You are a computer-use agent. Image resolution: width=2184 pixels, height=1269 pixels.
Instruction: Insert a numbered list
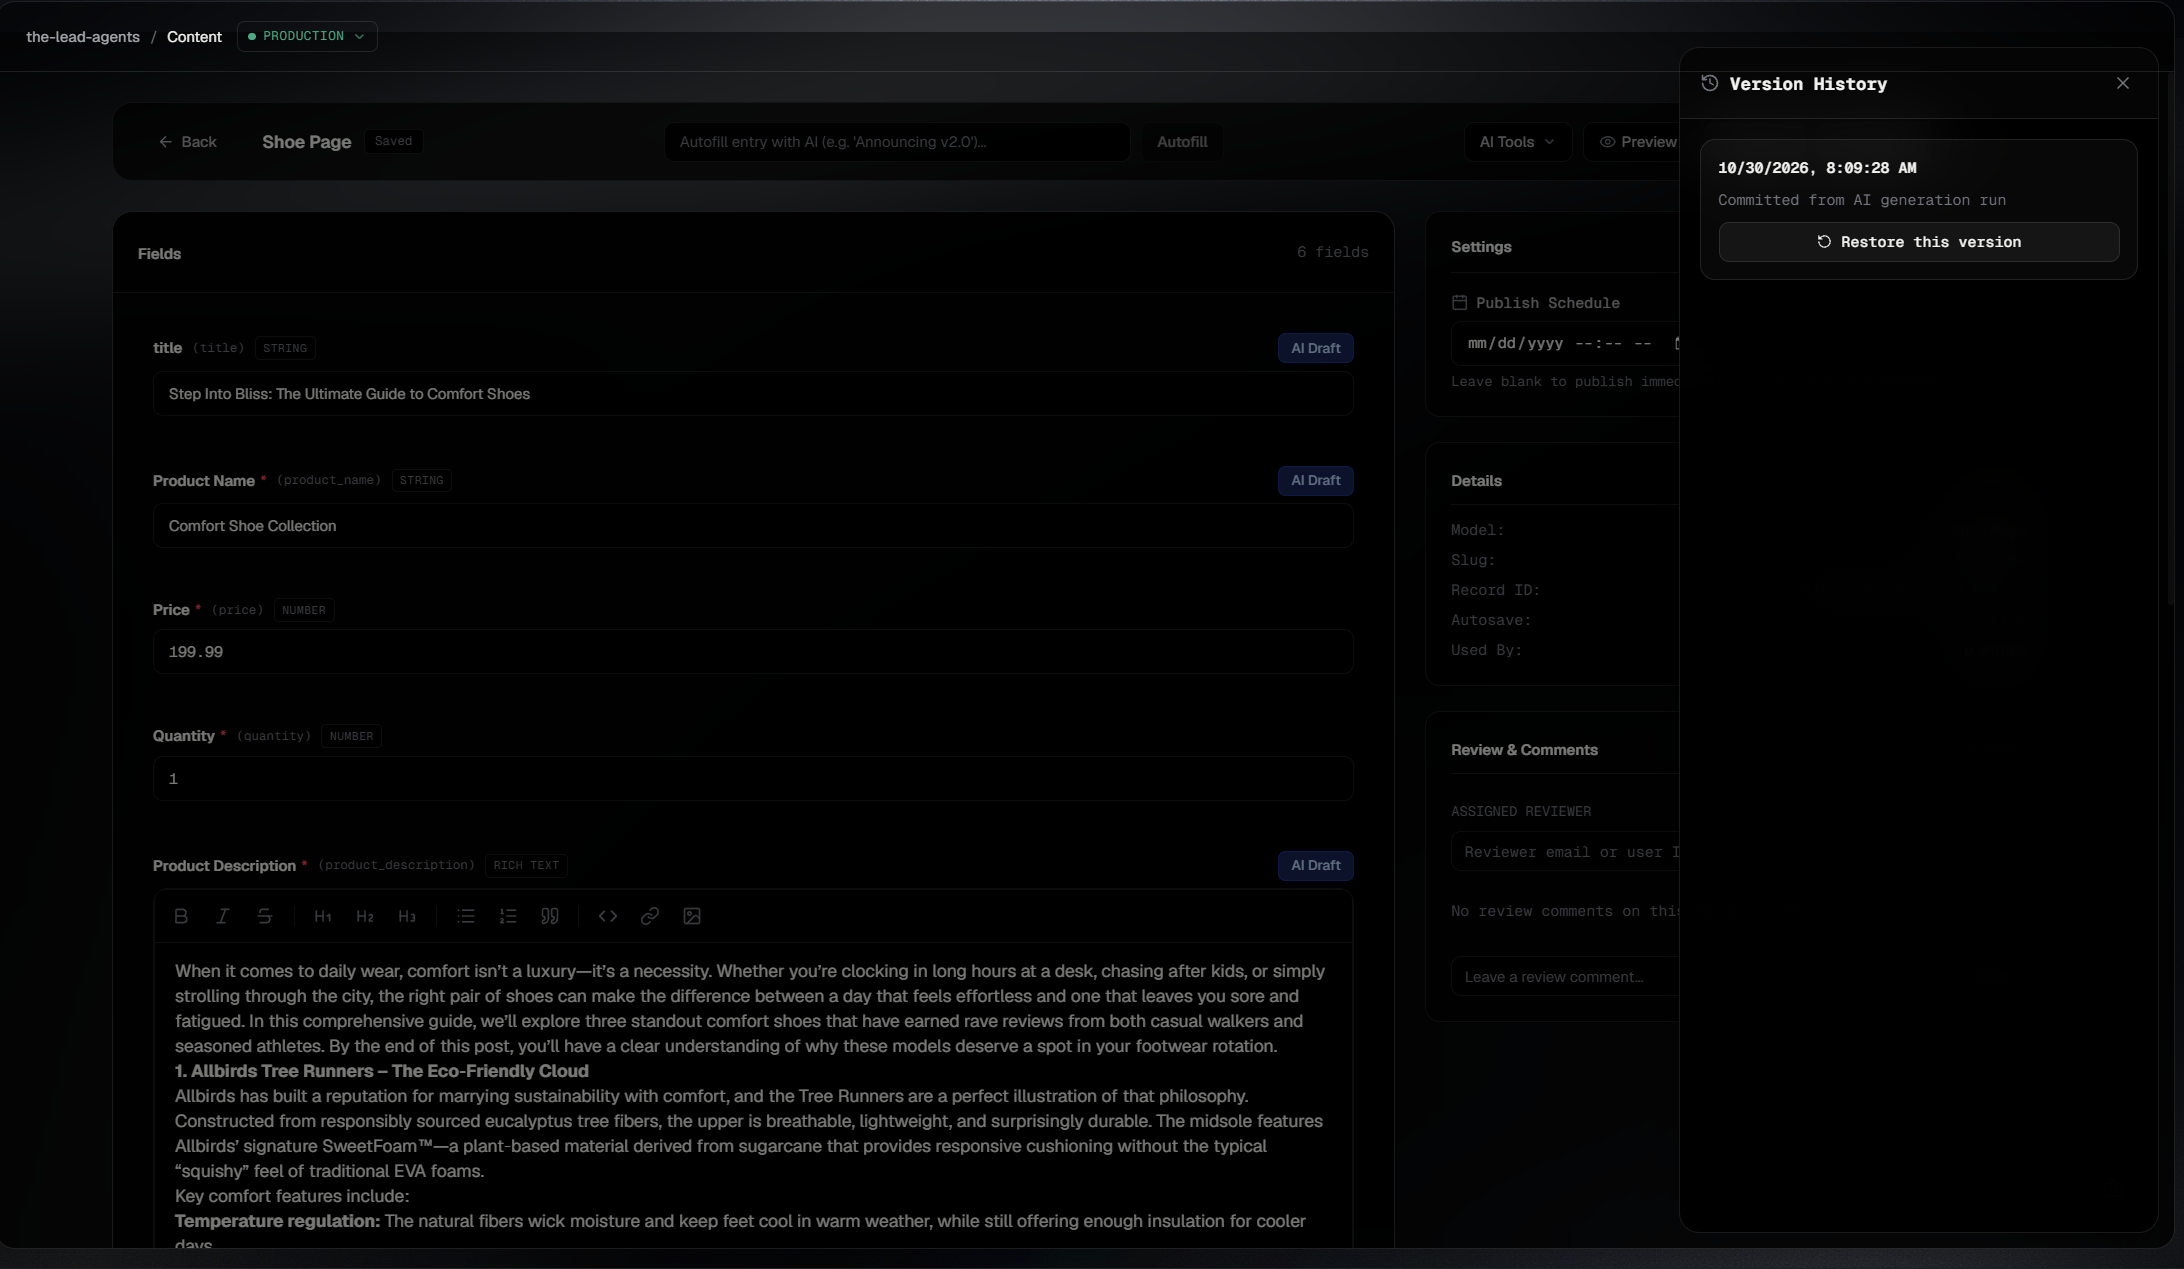click(x=508, y=916)
